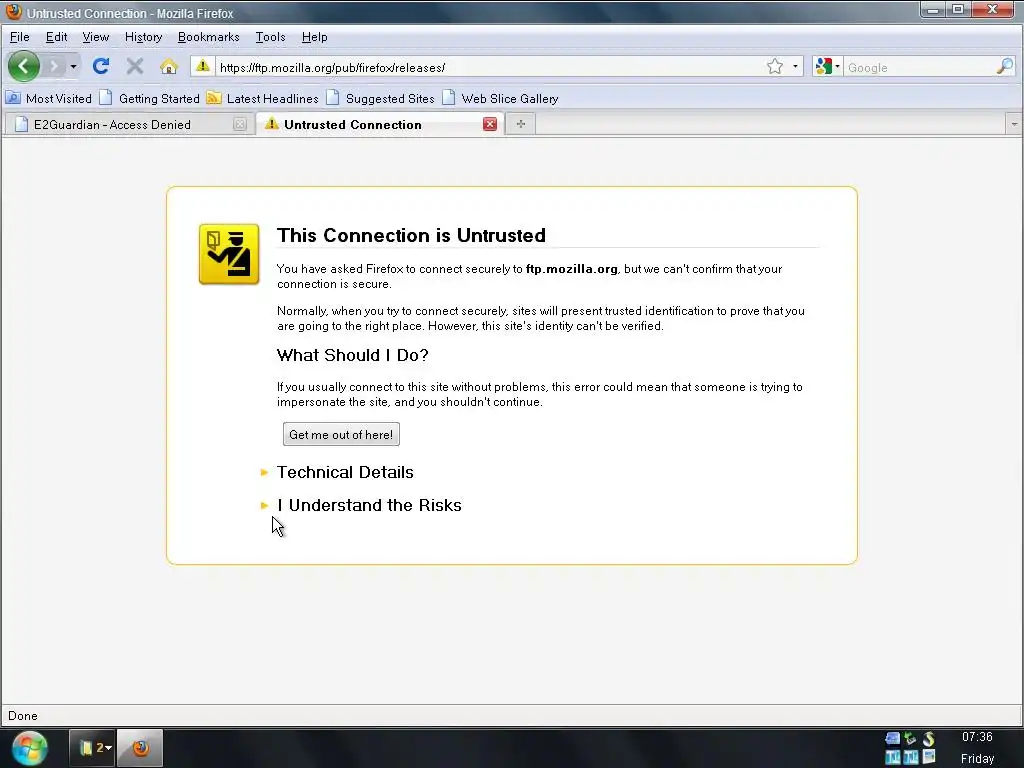The height and width of the screenshot is (768, 1024).
Task: Click the Stop loading X icon
Action: (x=135, y=66)
